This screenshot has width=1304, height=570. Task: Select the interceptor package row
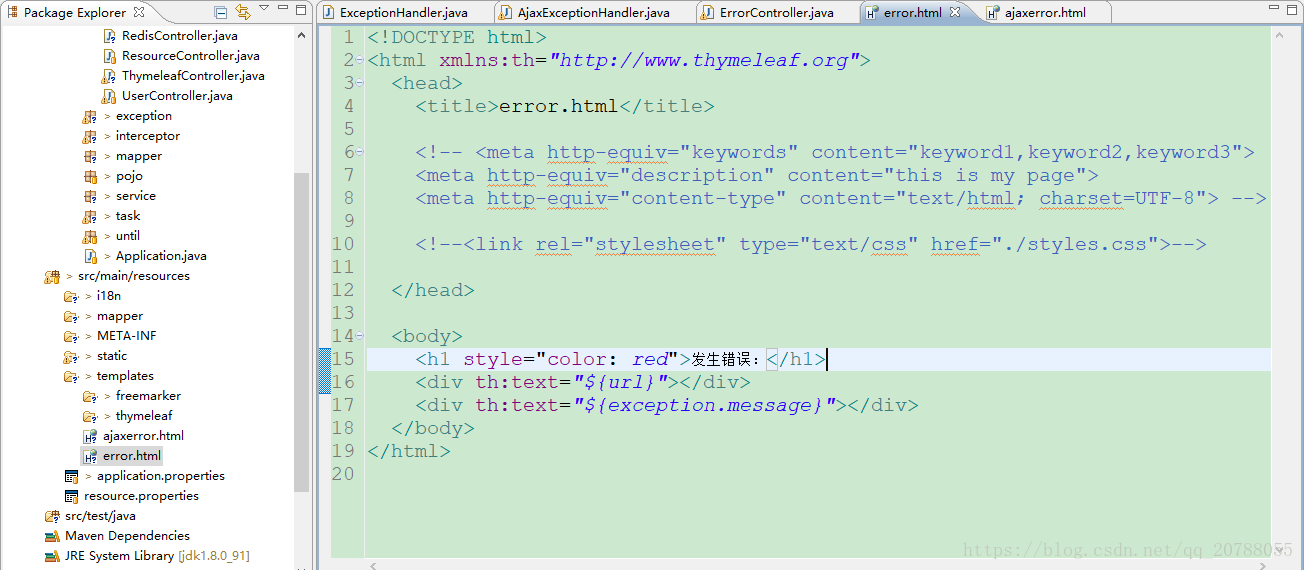148,136
